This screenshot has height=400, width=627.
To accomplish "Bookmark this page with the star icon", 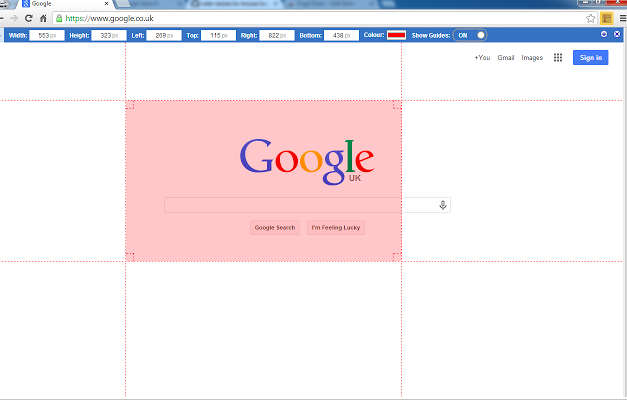I will click(590, 18).
